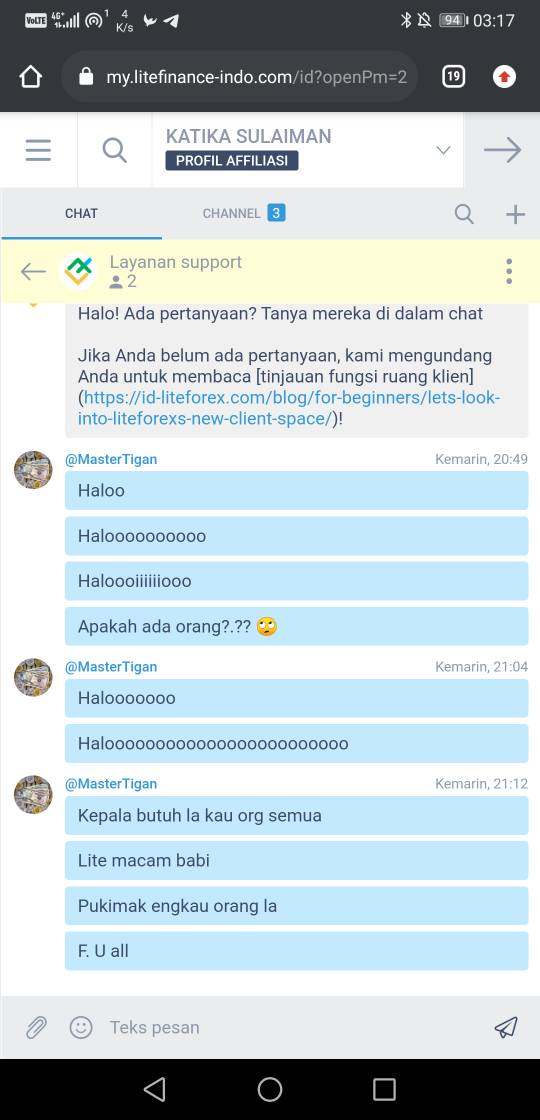This screenshot has width=540, height=1120.
Task: Open the hamburger menu
Action: tap(38, 150)
